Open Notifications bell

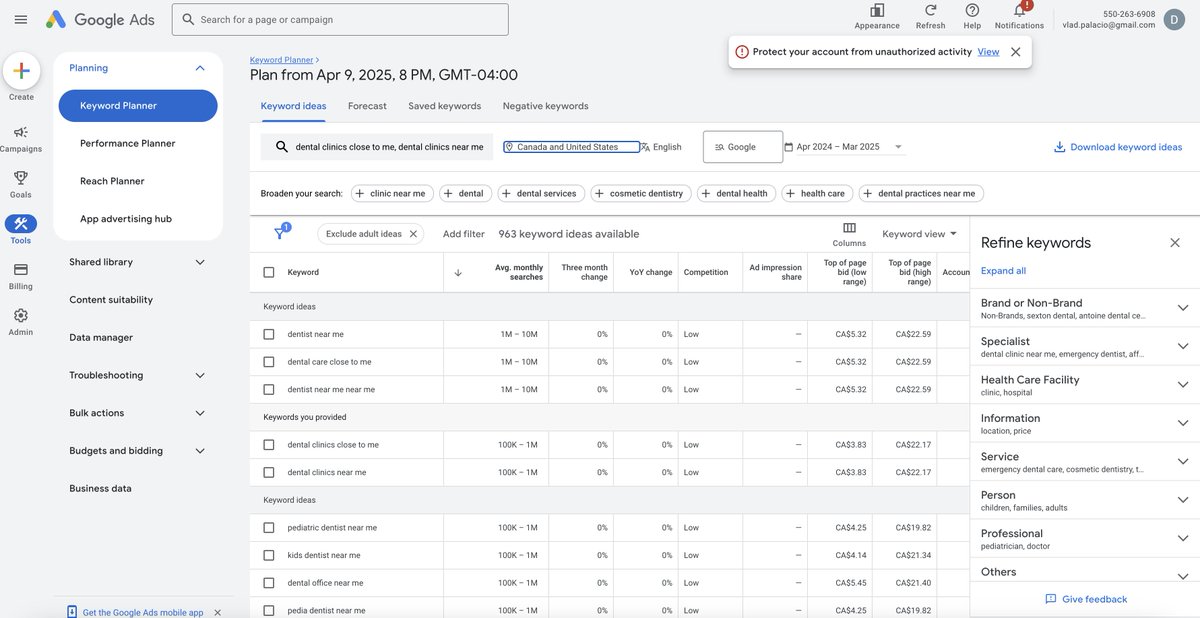click(x=1020, y=10)
